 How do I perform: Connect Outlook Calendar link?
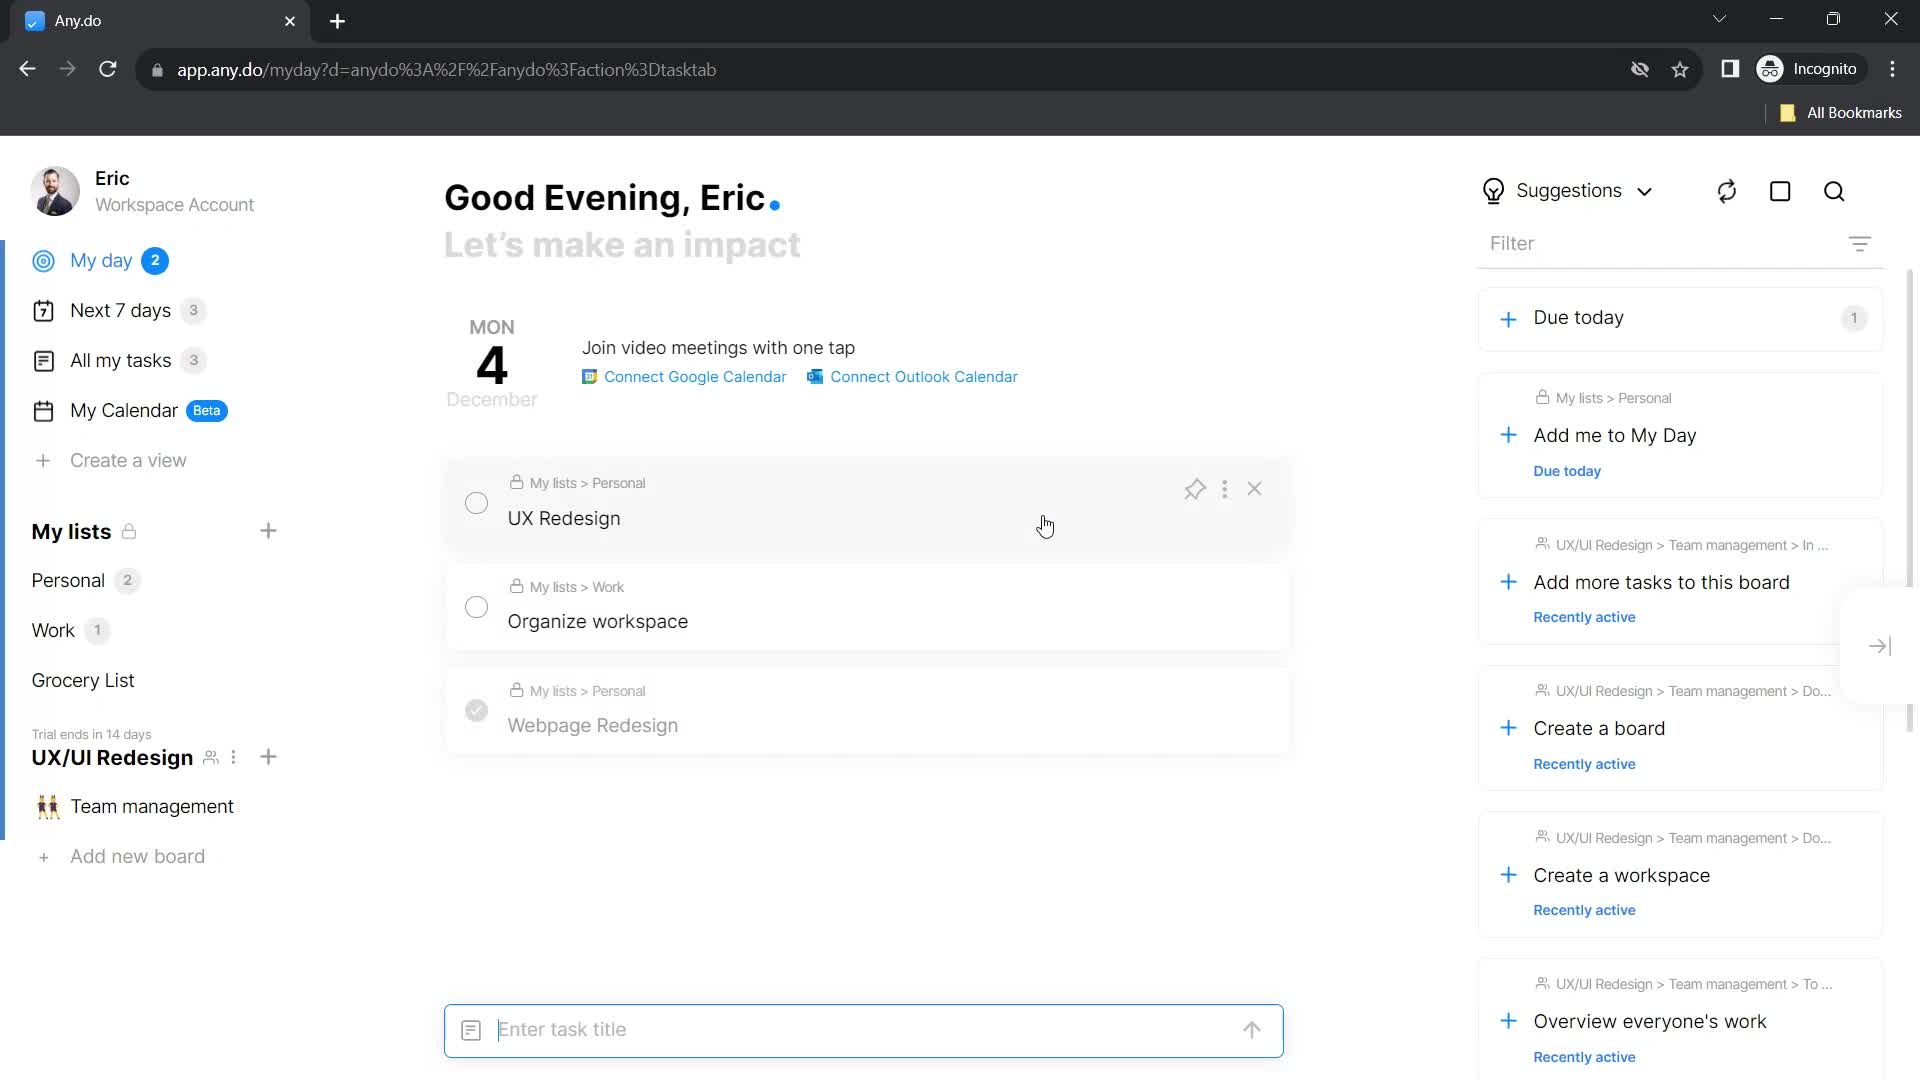tap(924, 377)
